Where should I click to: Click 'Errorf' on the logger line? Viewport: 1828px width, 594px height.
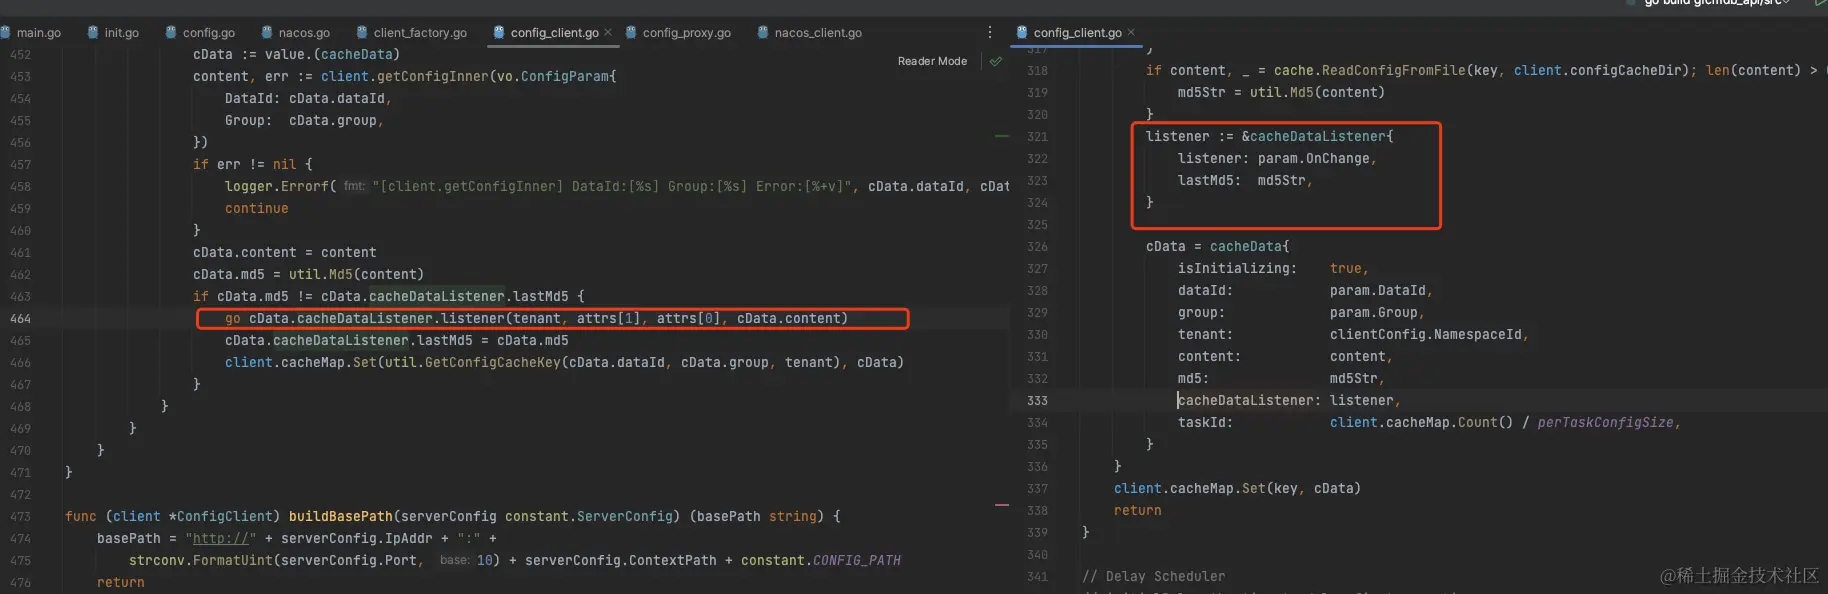pos(305,186)
